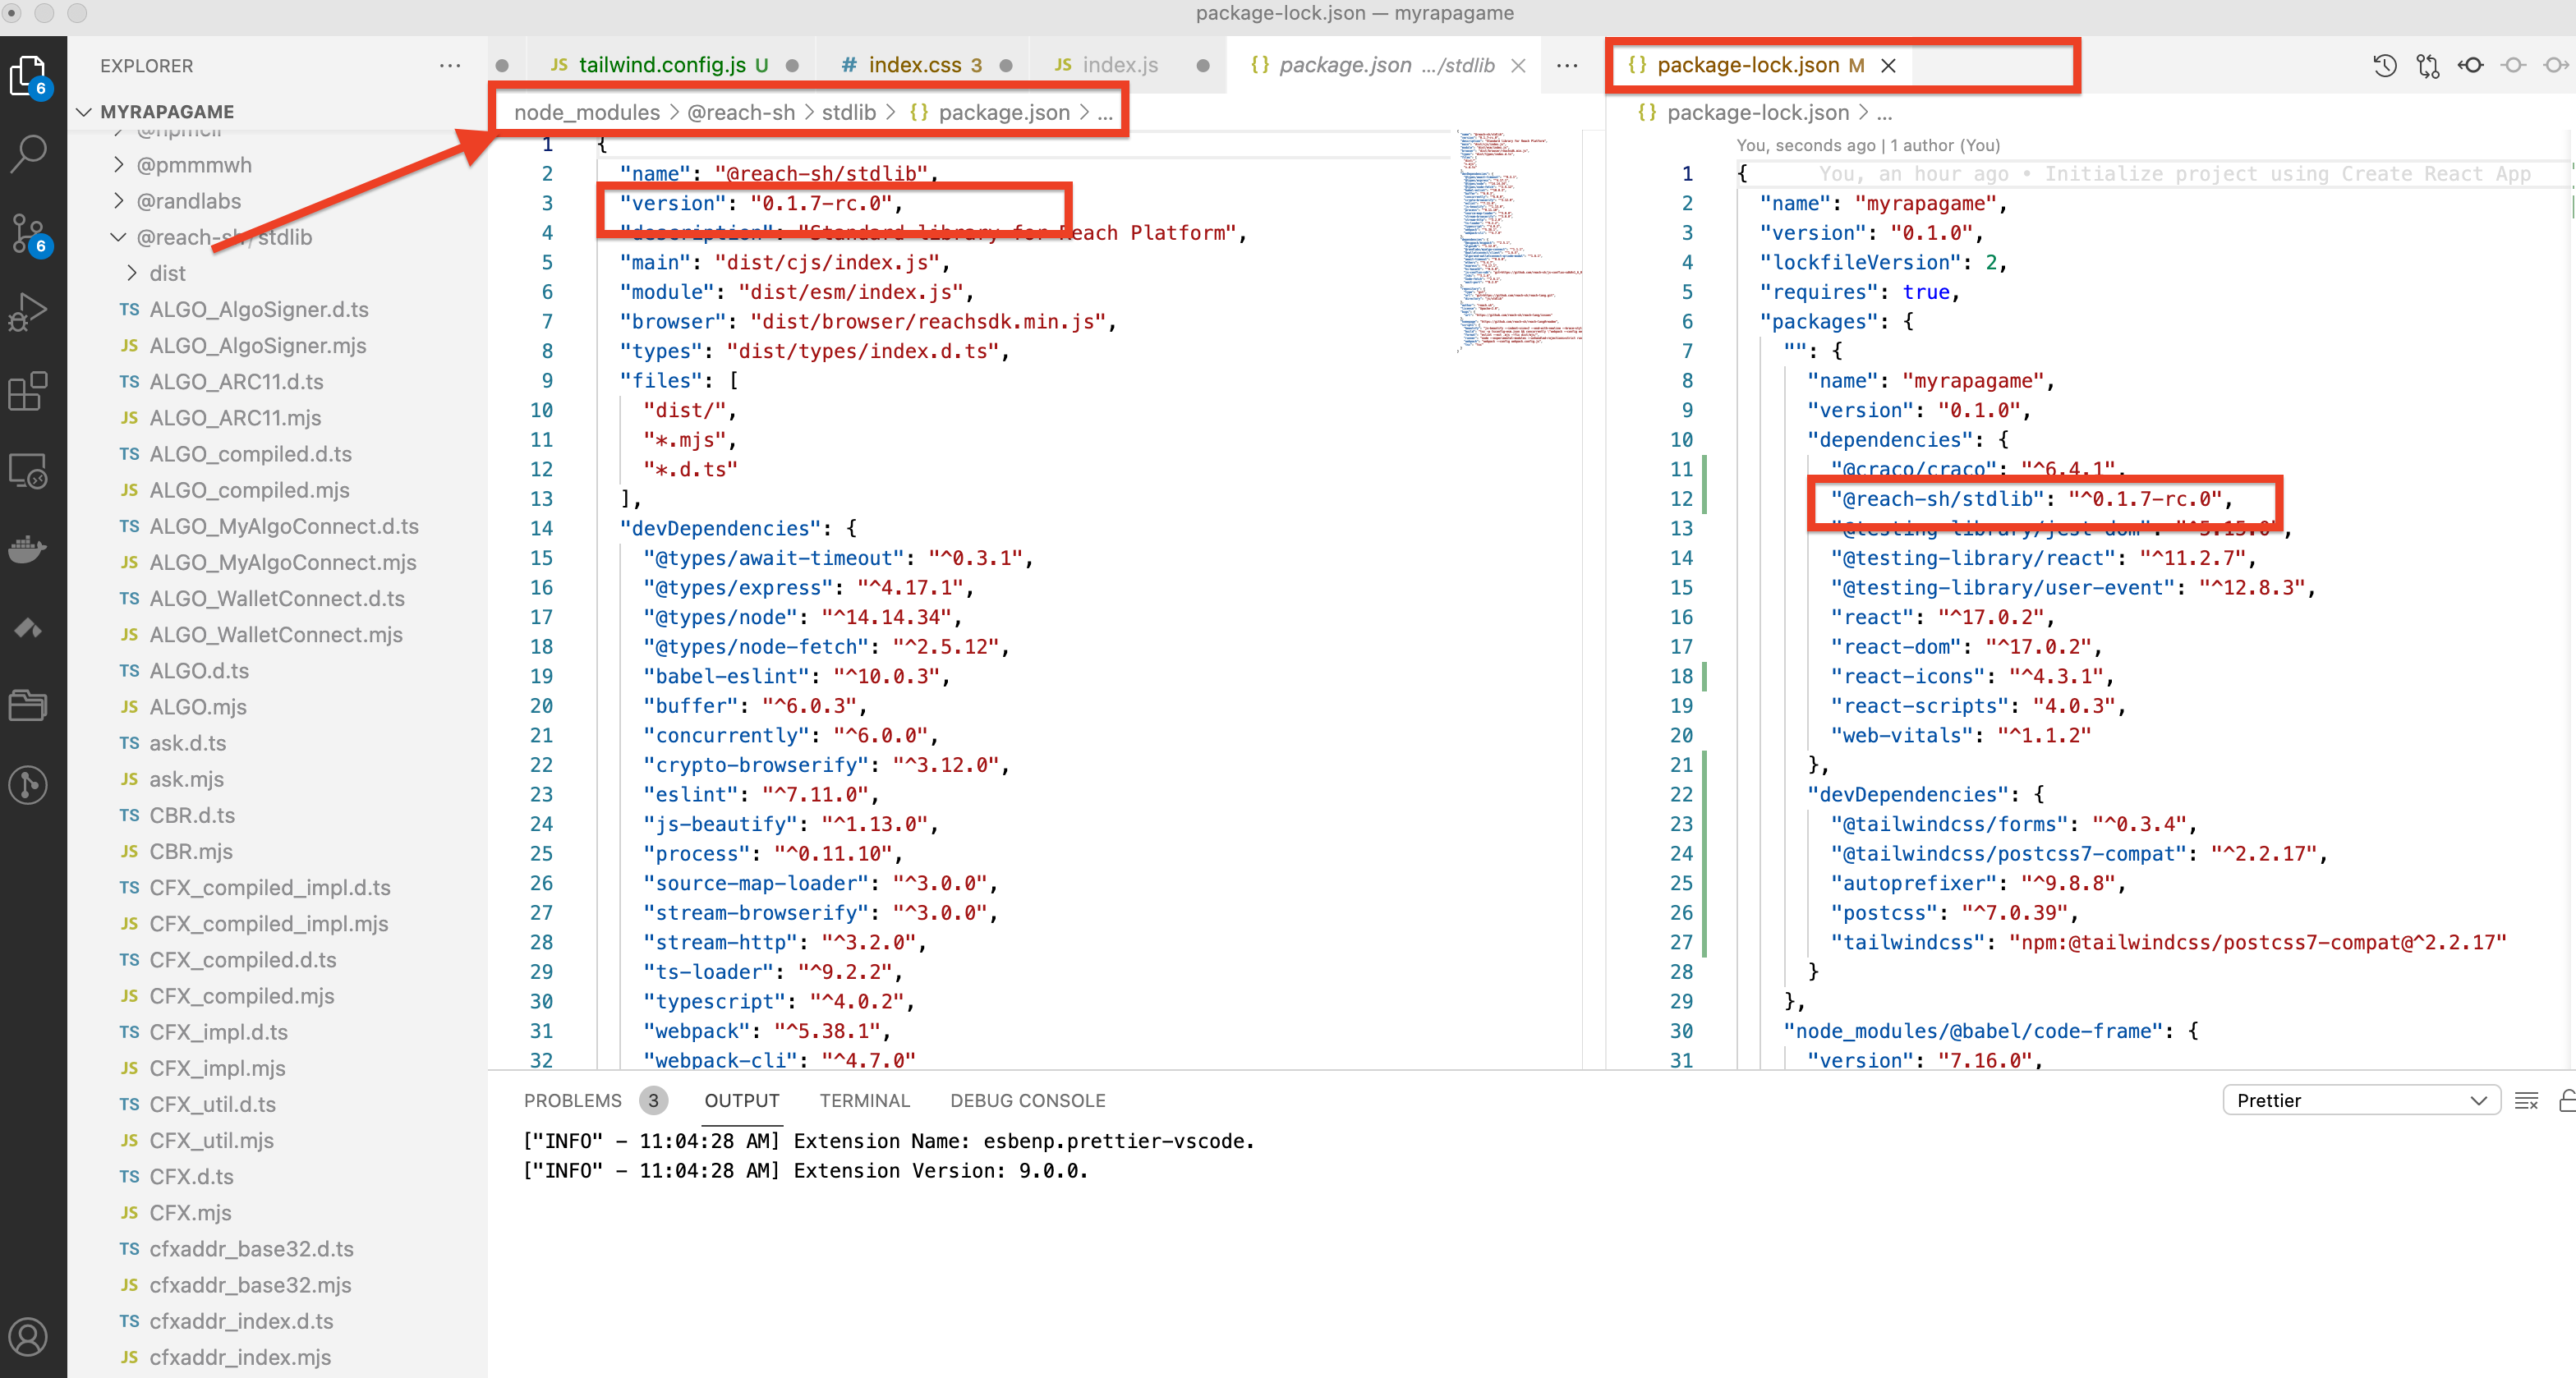Switch to the tailwind.config.js editor tab
This screenshot has width=2576, height=1378.
point(661,66)
